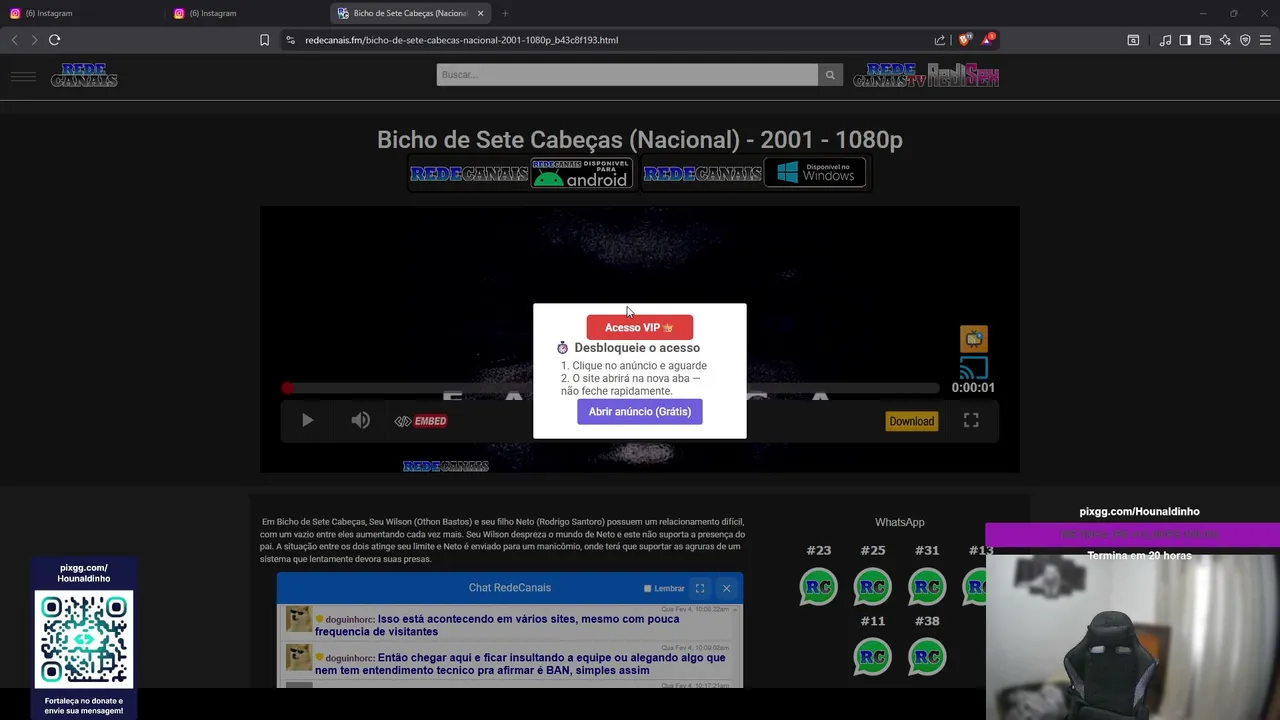
Task: Open the VPN shield icon
Action: click(x=1245, y=40)
